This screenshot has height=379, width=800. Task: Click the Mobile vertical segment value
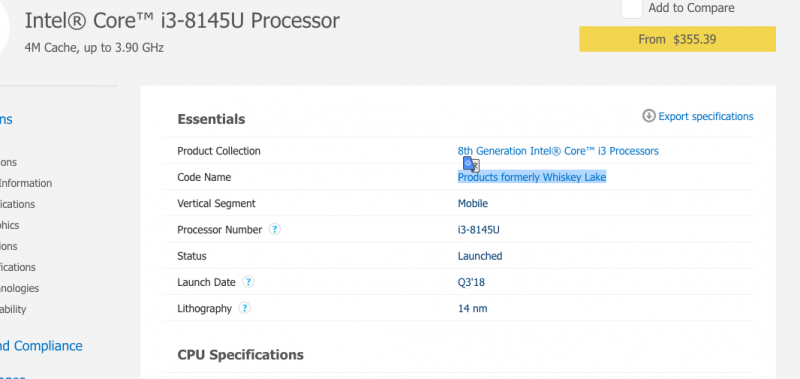point(472,204)
